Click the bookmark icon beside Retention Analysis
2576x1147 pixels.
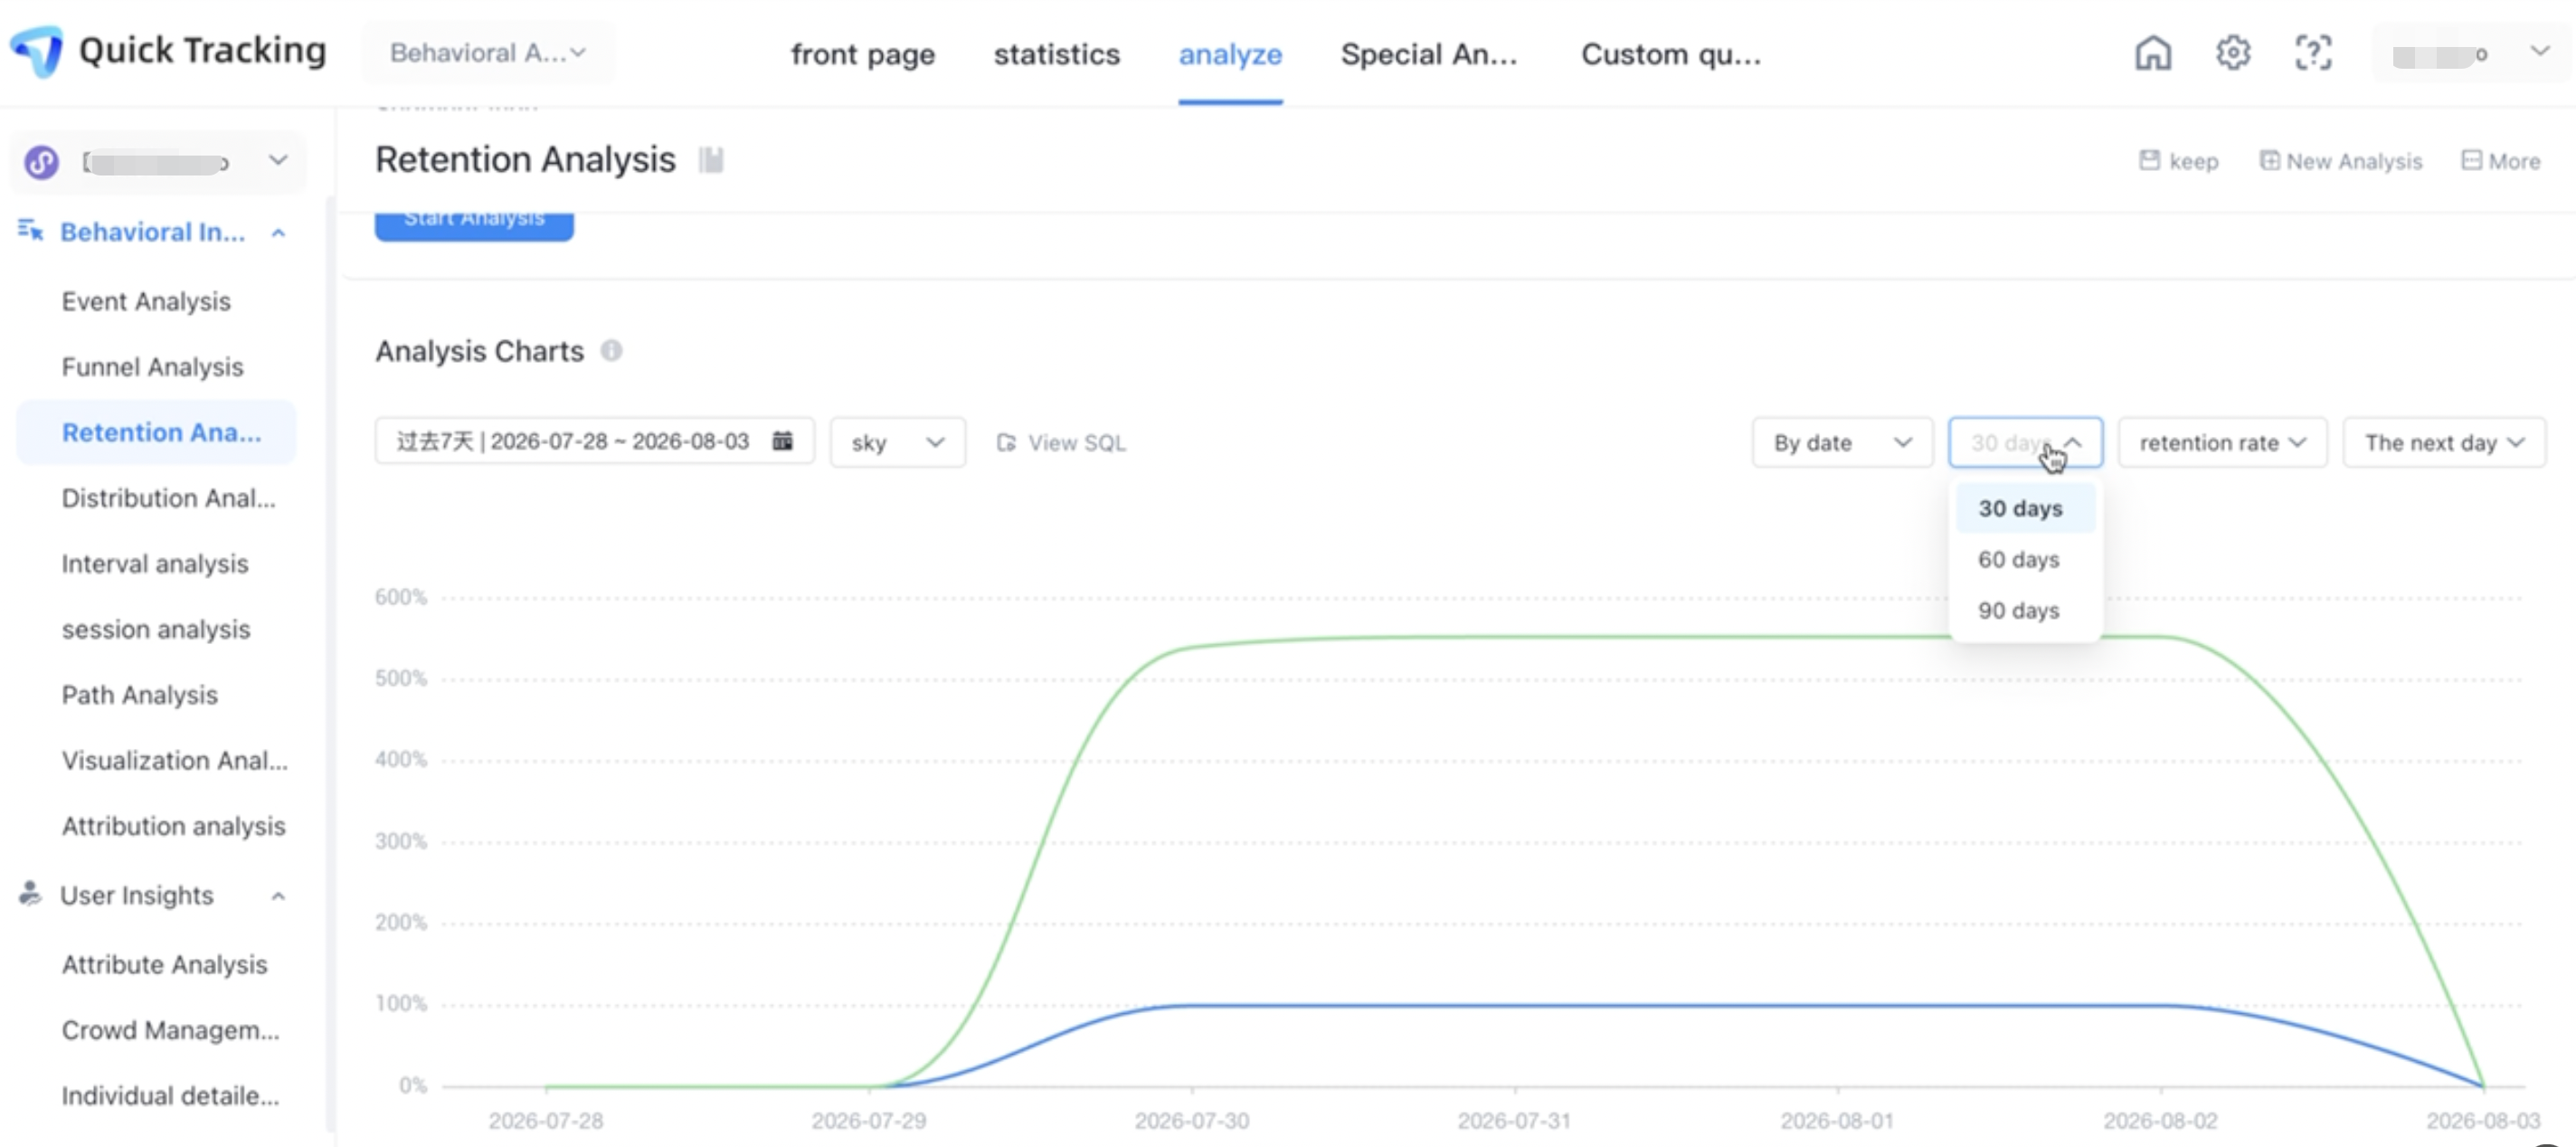(x=711, y=160)
